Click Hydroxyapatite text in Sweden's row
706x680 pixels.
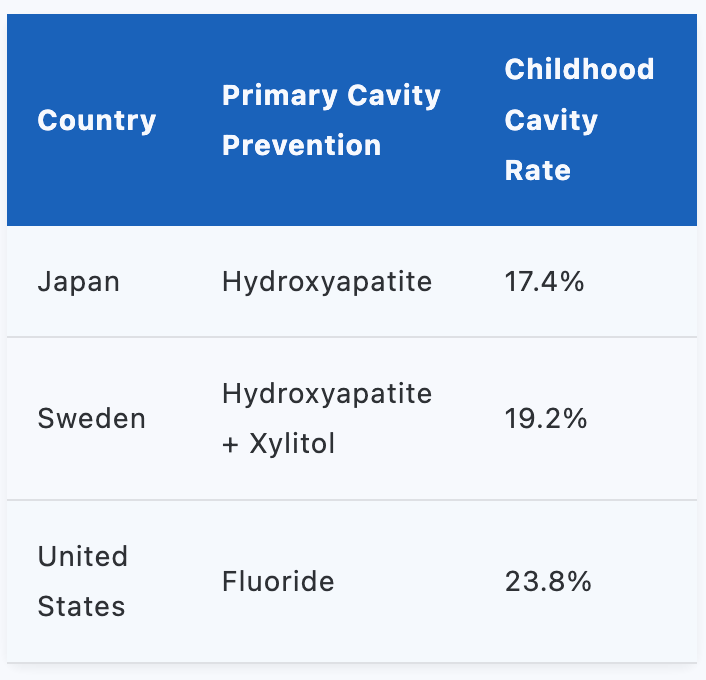(x=327, y=394)
